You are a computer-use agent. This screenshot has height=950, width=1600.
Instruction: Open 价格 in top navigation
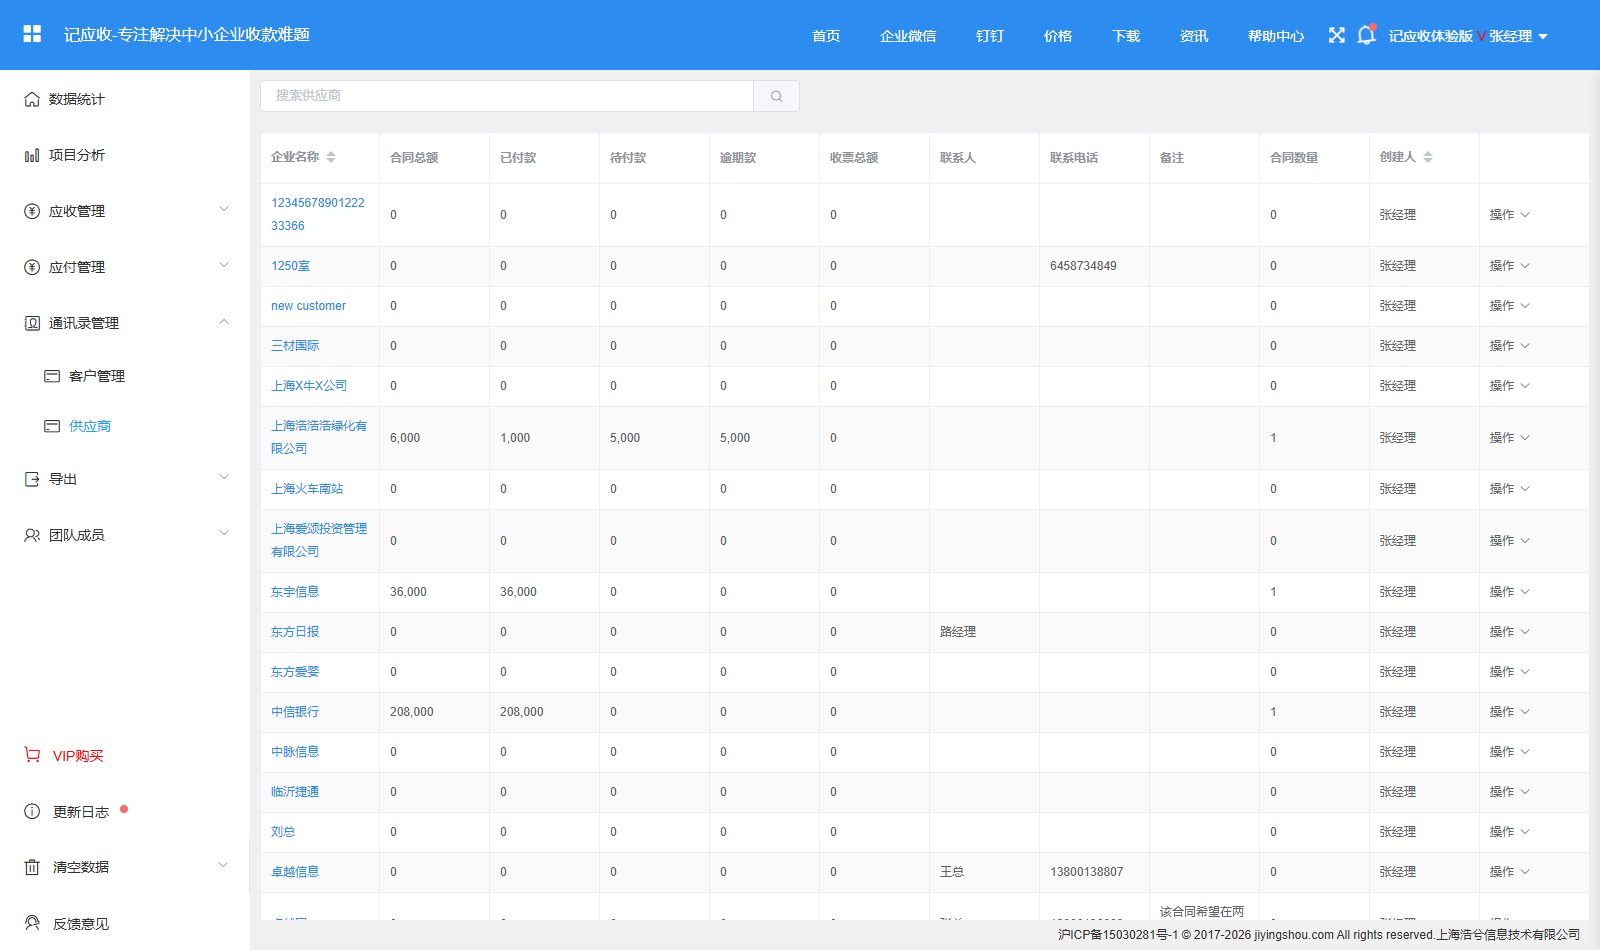pos(1058,36)
